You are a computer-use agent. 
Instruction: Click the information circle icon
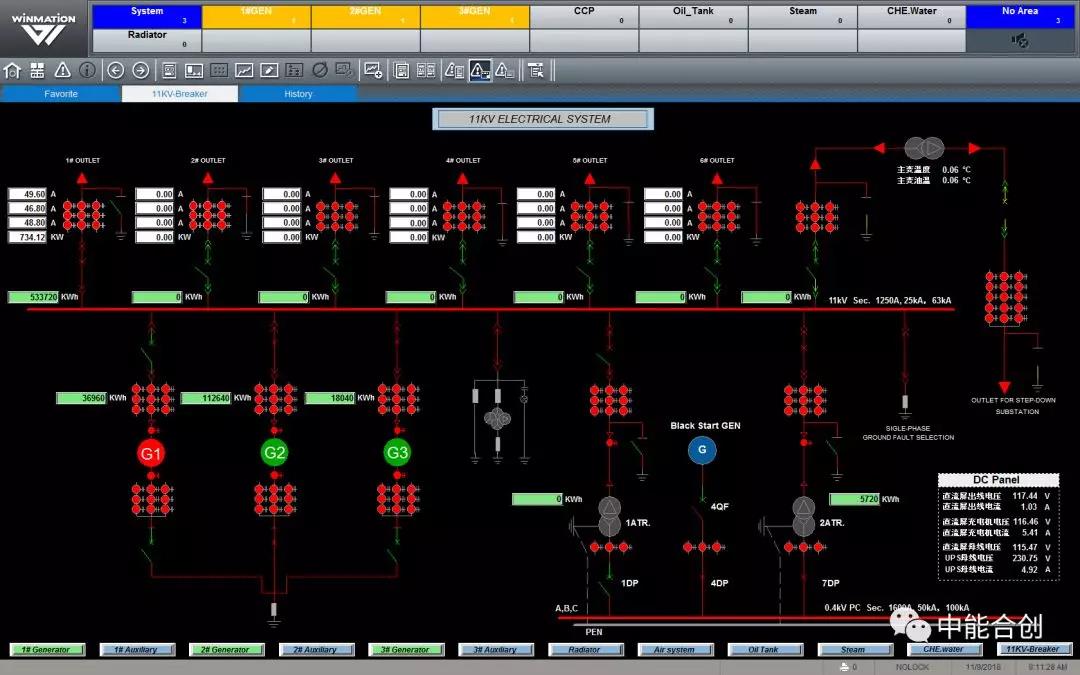[x=87, y=70]
